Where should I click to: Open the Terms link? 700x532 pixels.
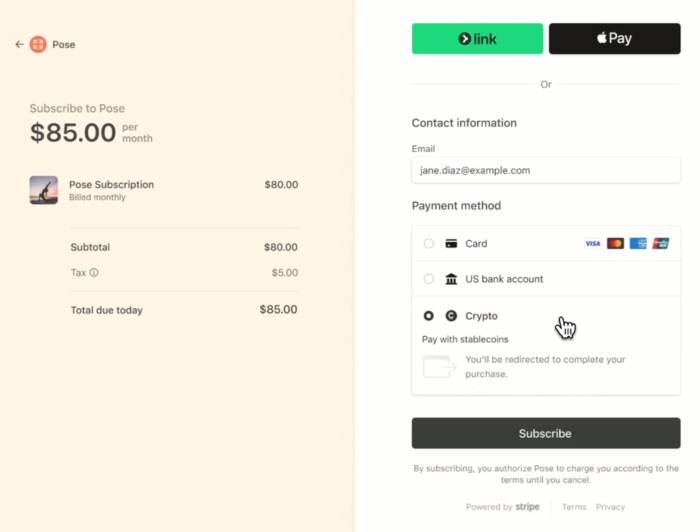574,507
